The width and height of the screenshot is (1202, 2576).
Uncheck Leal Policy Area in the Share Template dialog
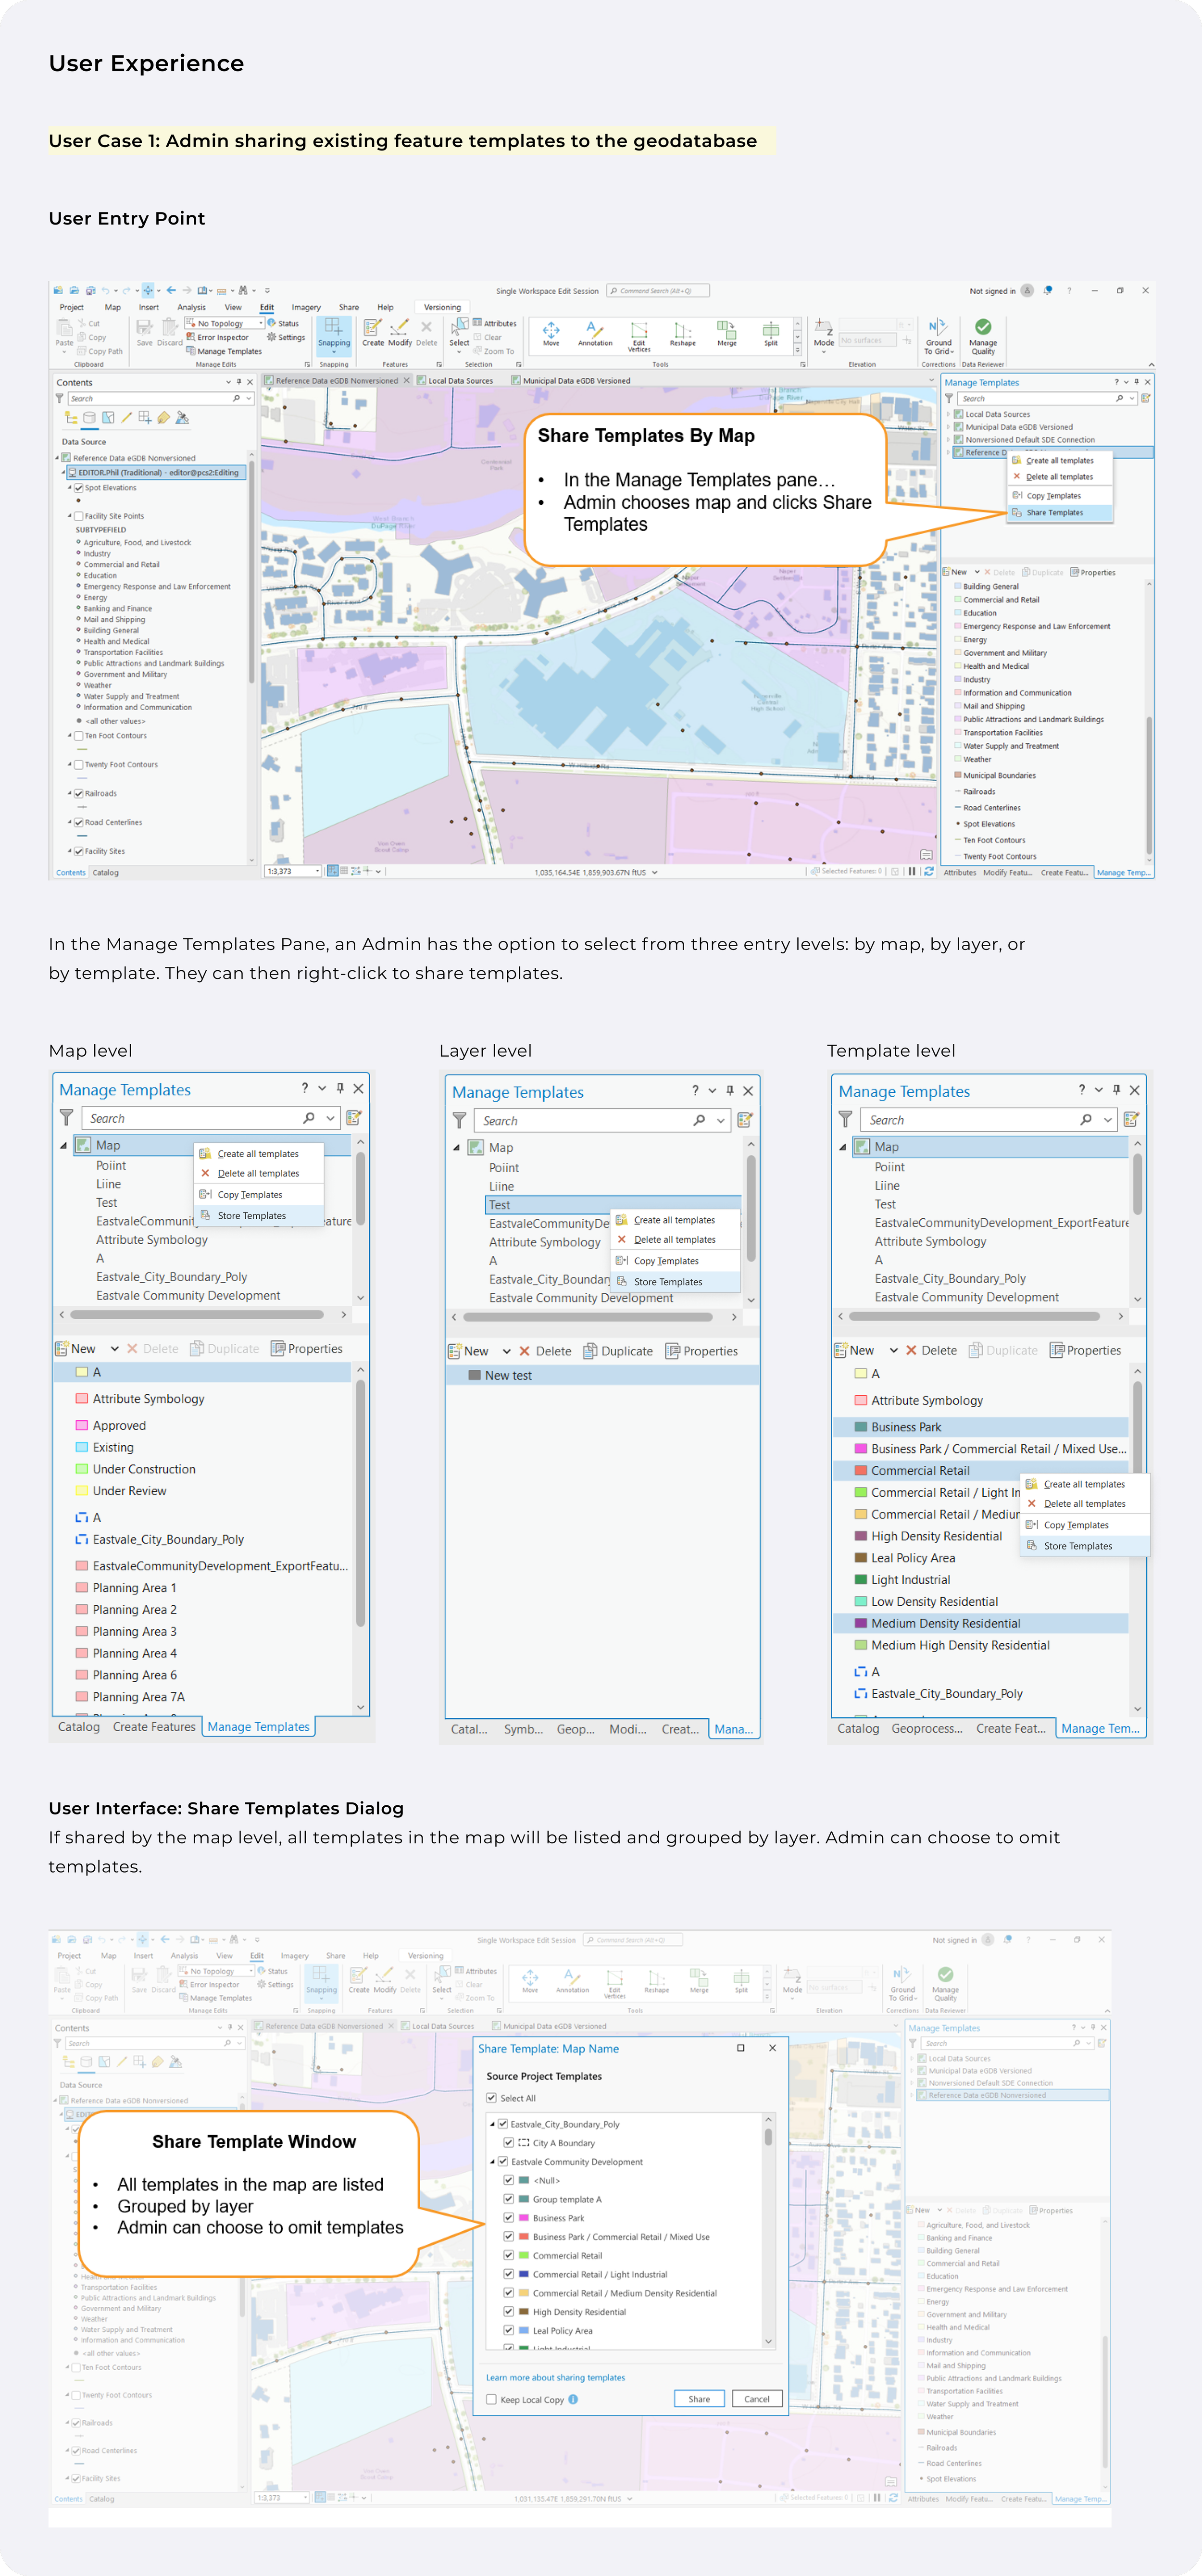point(508,2330)
